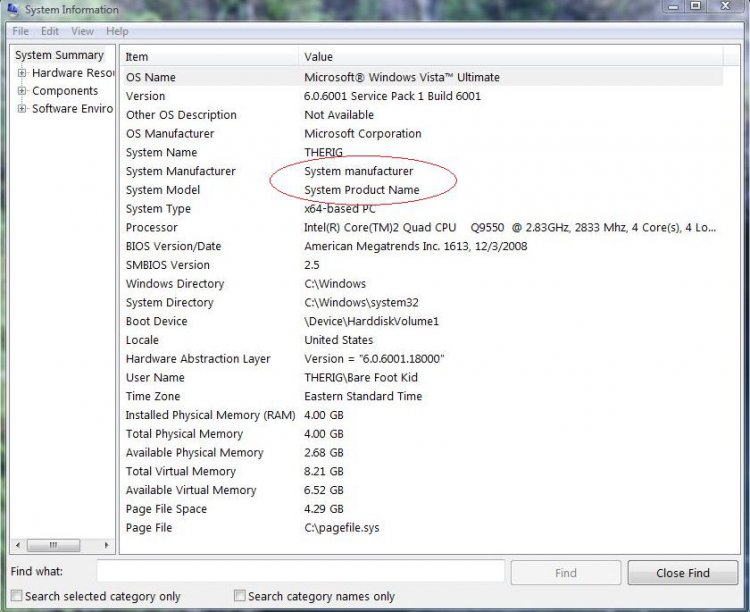750x612 pixels.
Task: Click the Eastern Standard Time value
Action: pyautogui.click(x=363, y=396)
